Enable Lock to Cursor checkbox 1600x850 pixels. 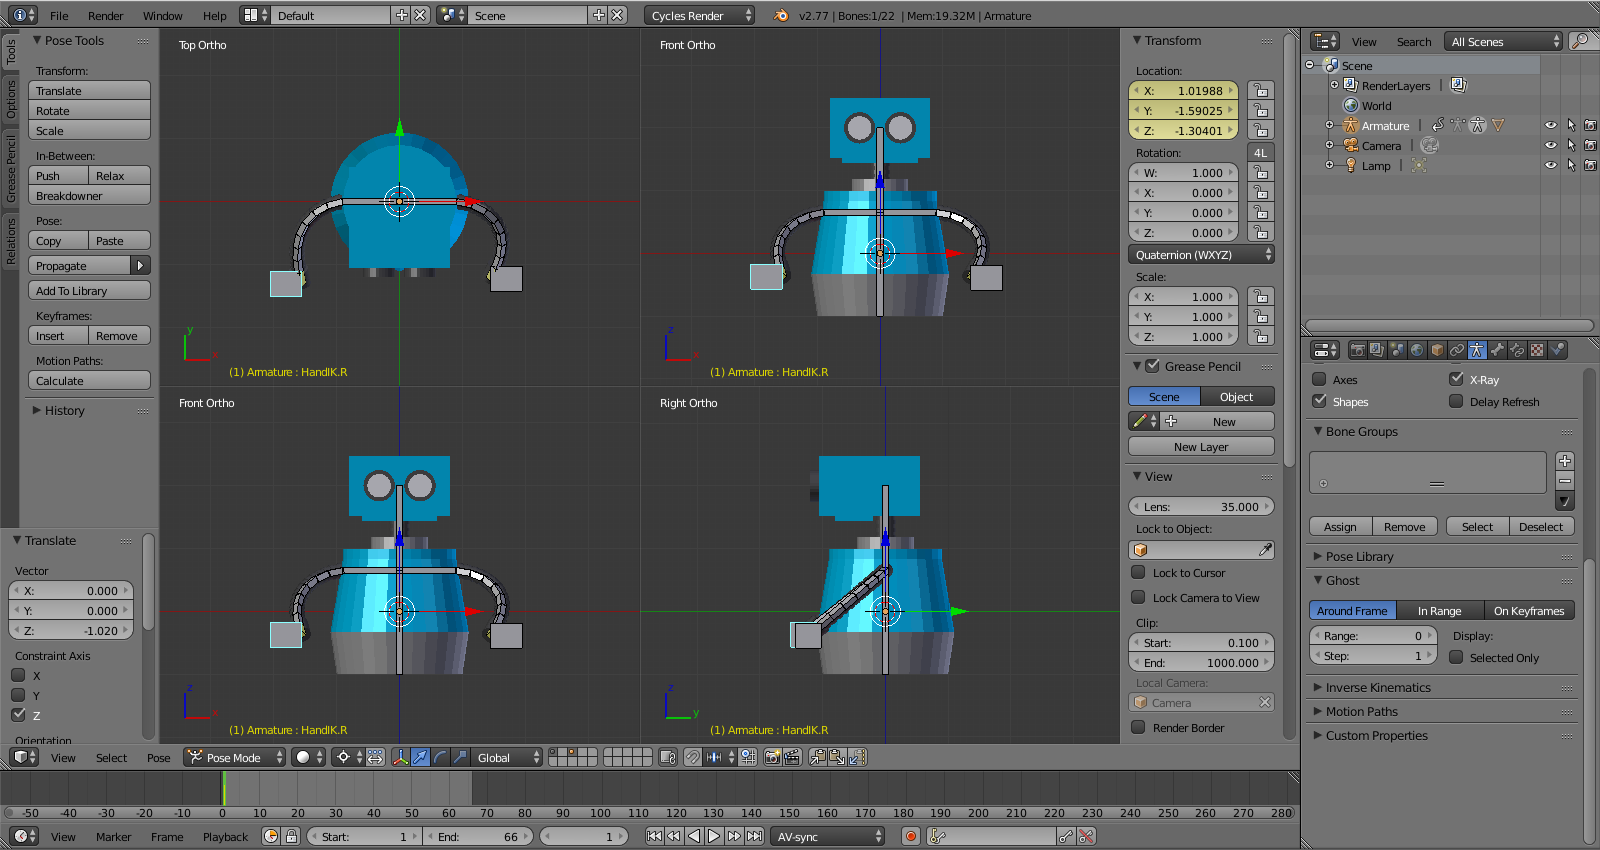(1138, 573)
